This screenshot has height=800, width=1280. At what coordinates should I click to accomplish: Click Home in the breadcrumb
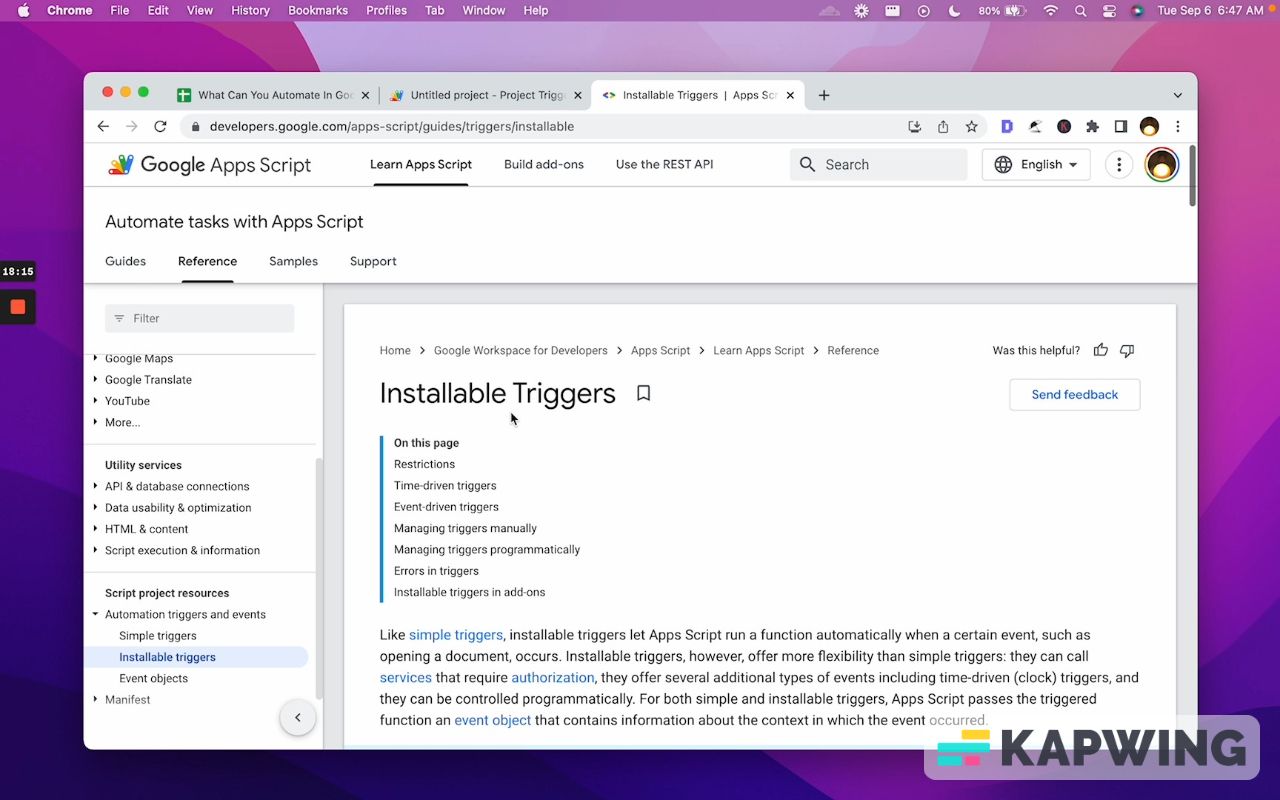click(x=395, y=350)
